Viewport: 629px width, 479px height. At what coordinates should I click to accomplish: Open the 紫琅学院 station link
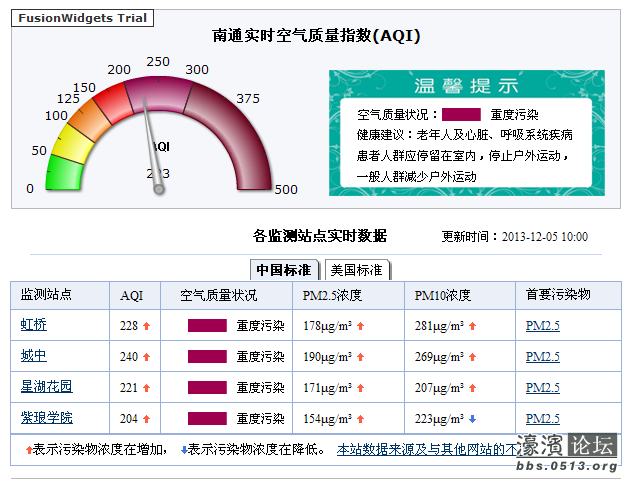tap(47, 418)
